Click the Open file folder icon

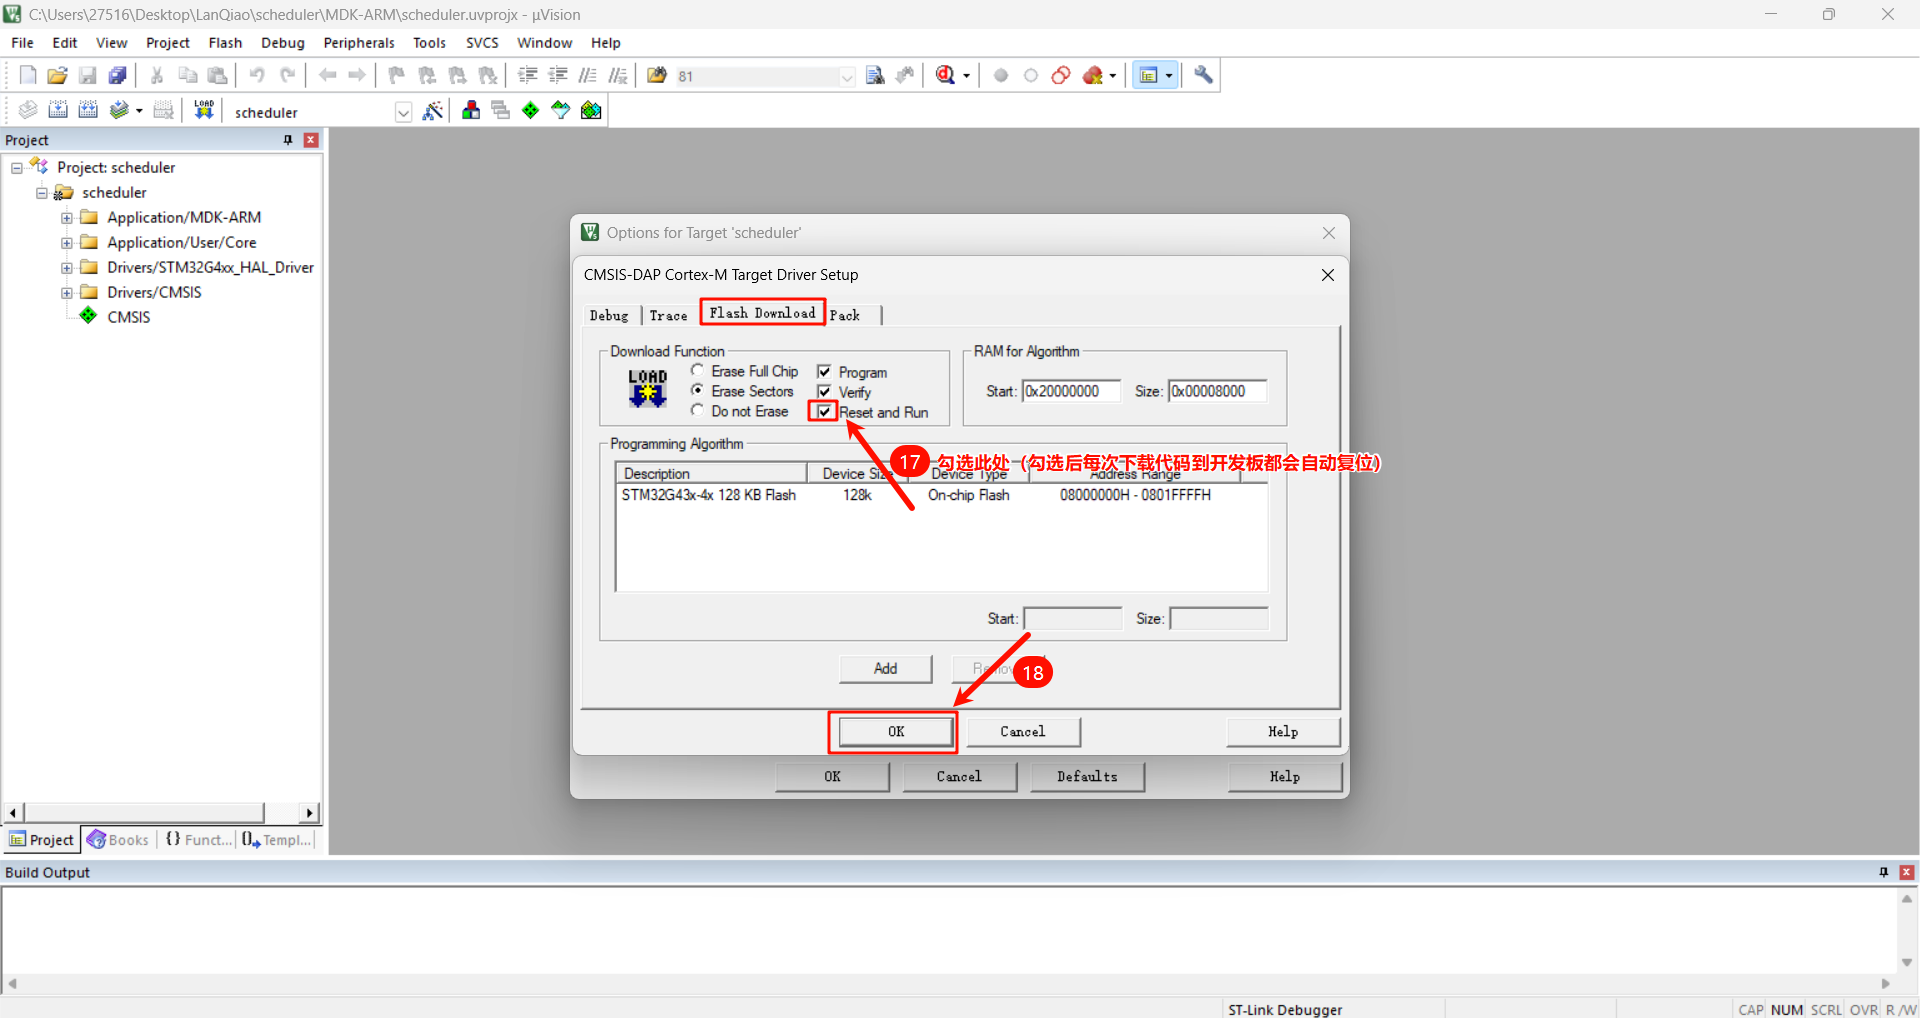pos(58,76)
